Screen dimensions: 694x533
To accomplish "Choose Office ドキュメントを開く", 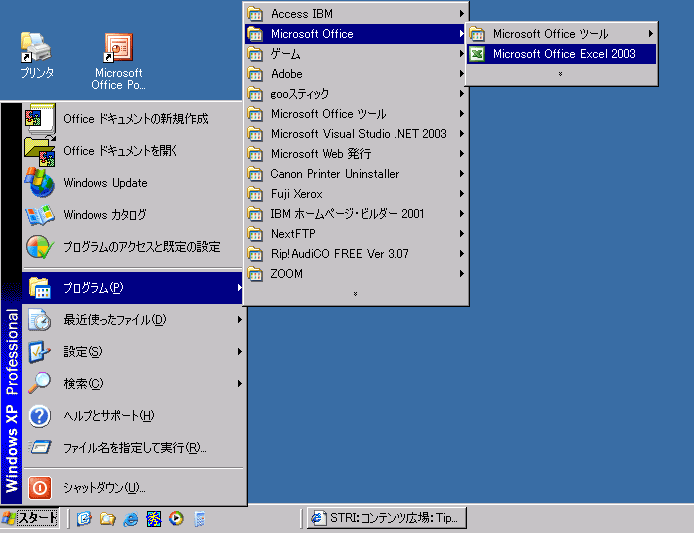I will click(132, 151).
